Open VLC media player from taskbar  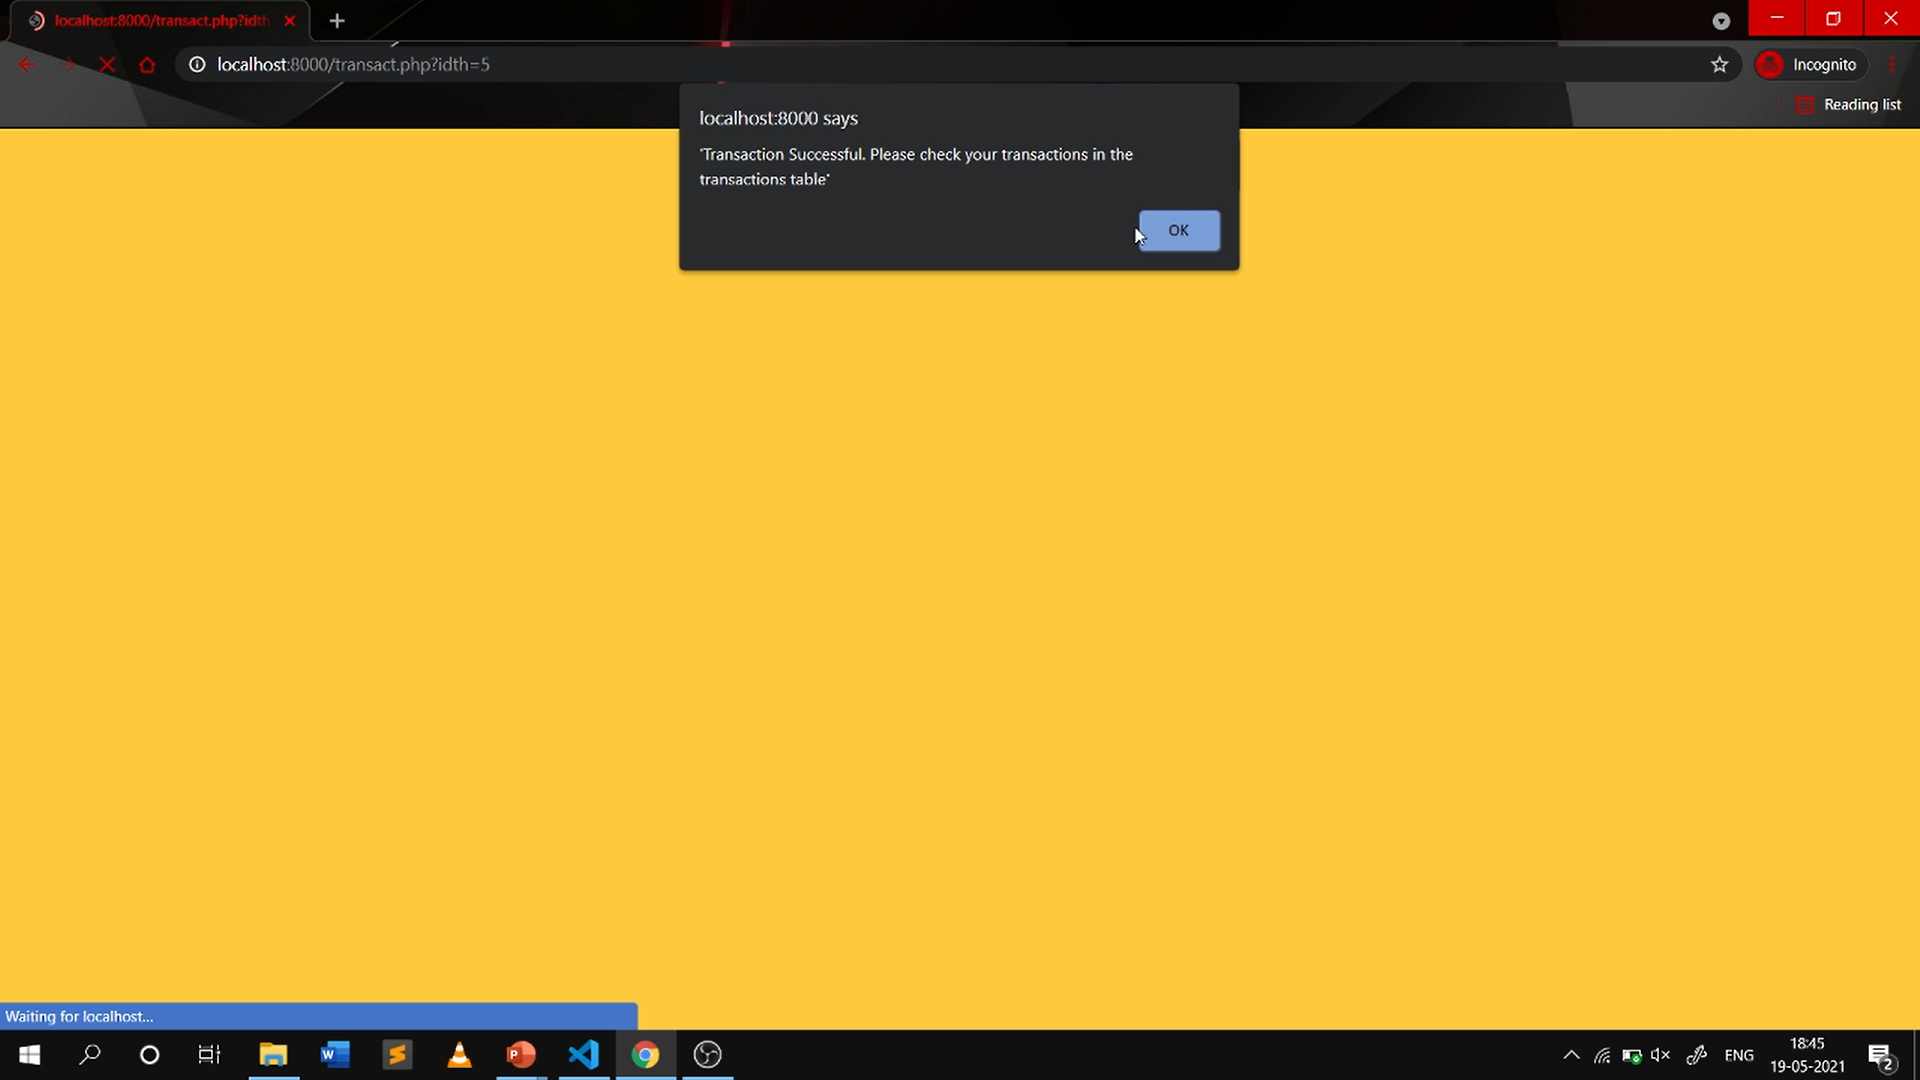tap(459, 1055)
